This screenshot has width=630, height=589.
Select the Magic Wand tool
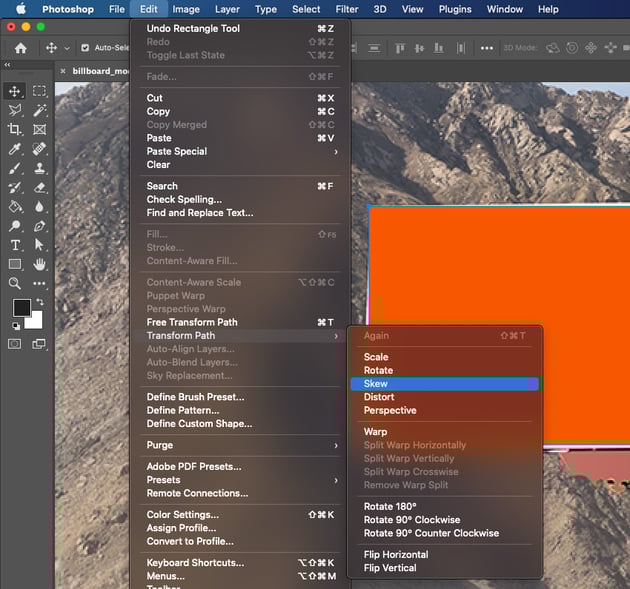(x=40, y=110)
